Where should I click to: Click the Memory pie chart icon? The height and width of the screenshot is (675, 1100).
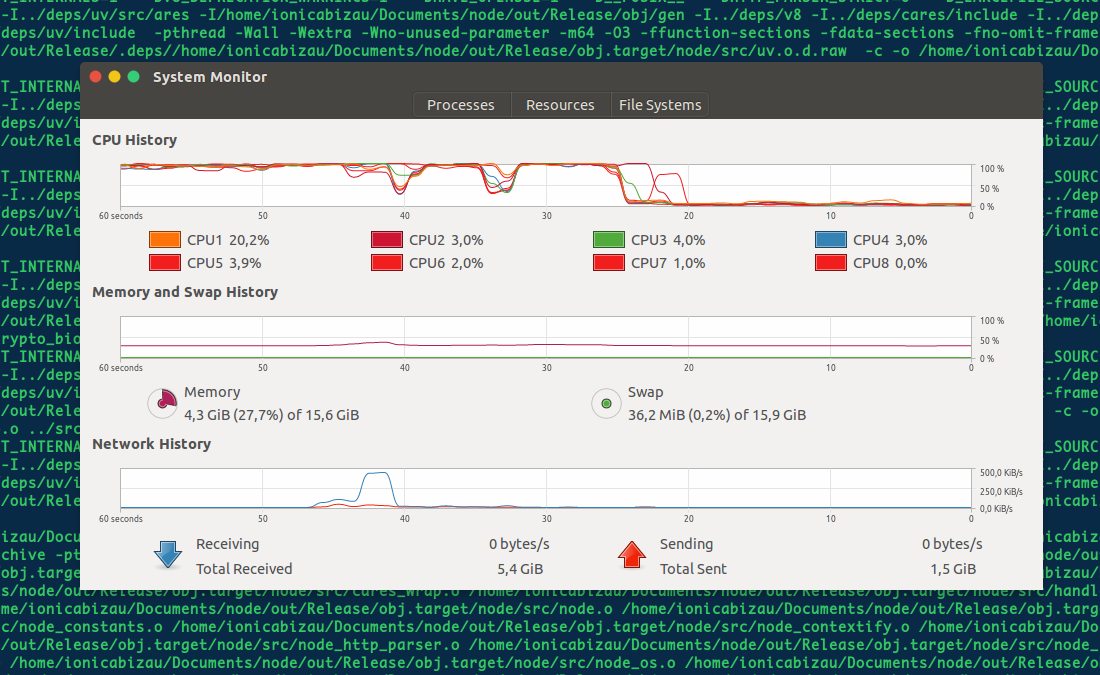pos(162,403)
